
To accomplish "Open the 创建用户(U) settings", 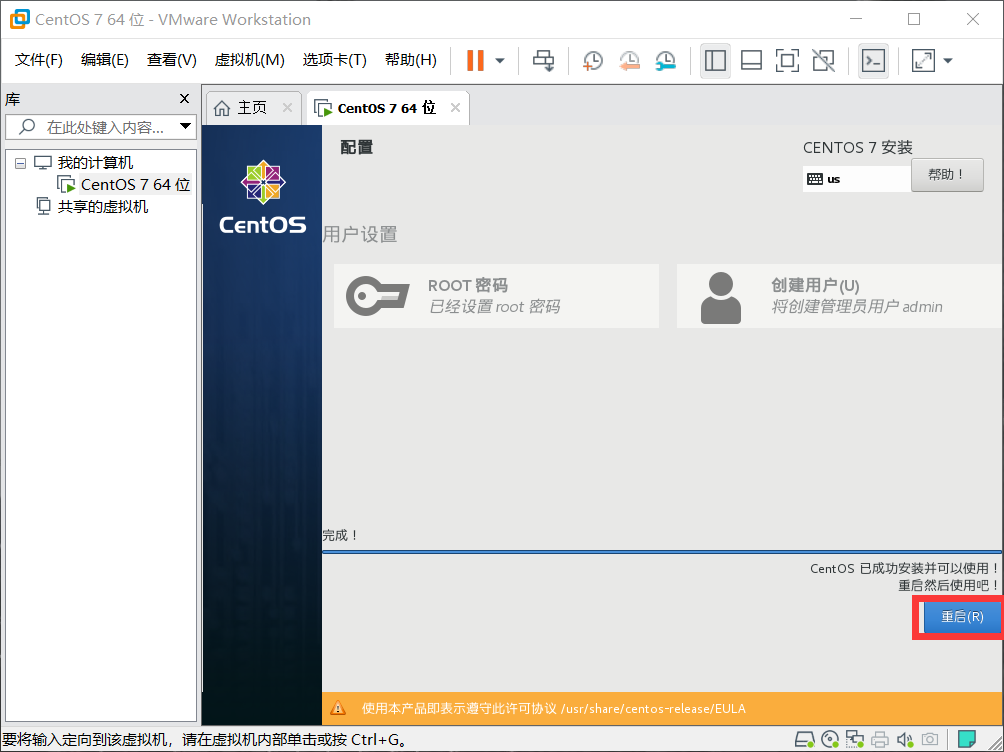I will [839, 296].
